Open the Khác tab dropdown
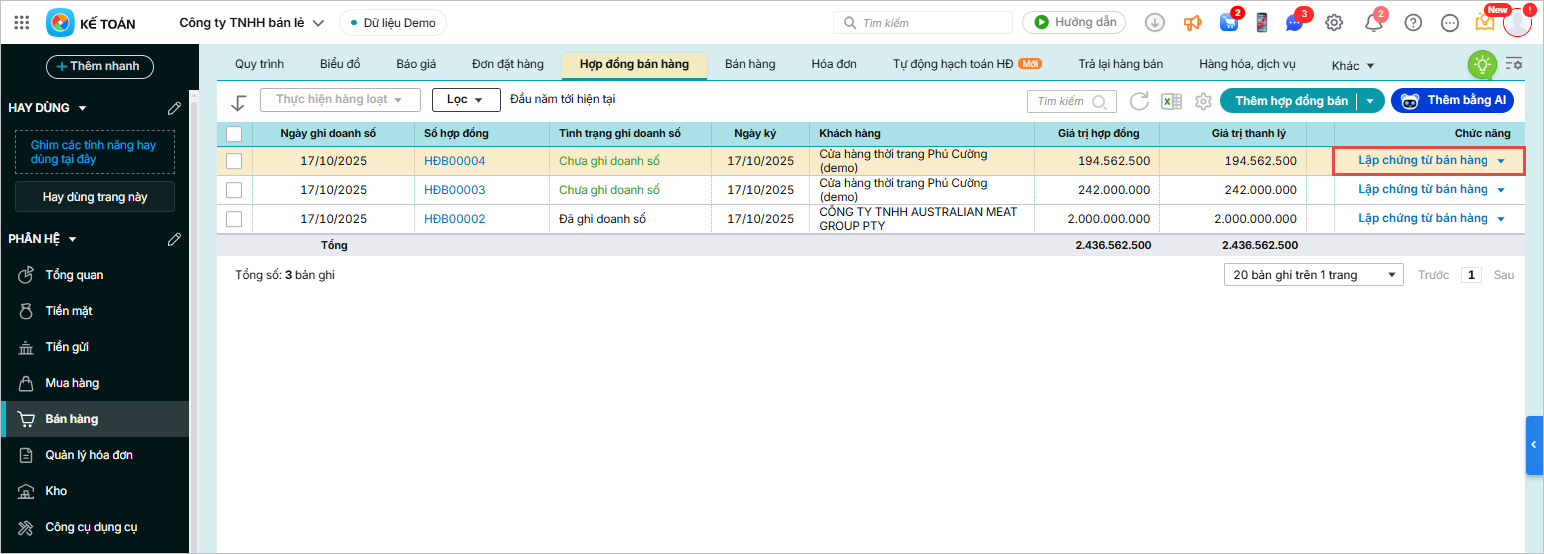 [1353, 65]
